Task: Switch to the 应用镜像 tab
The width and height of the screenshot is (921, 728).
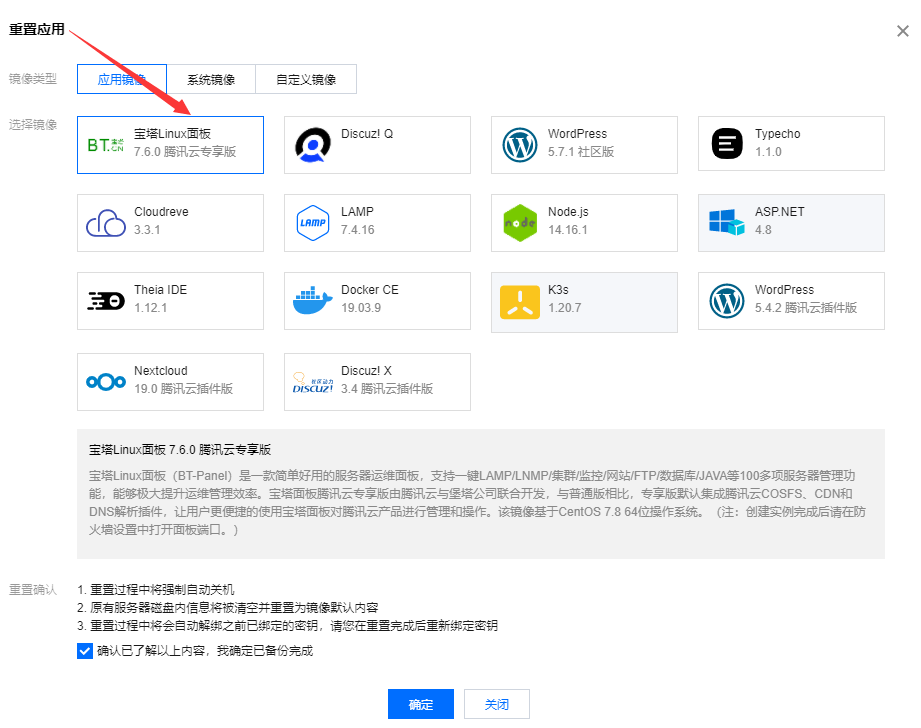Action: pyautogui.click(x=122, y=79)
